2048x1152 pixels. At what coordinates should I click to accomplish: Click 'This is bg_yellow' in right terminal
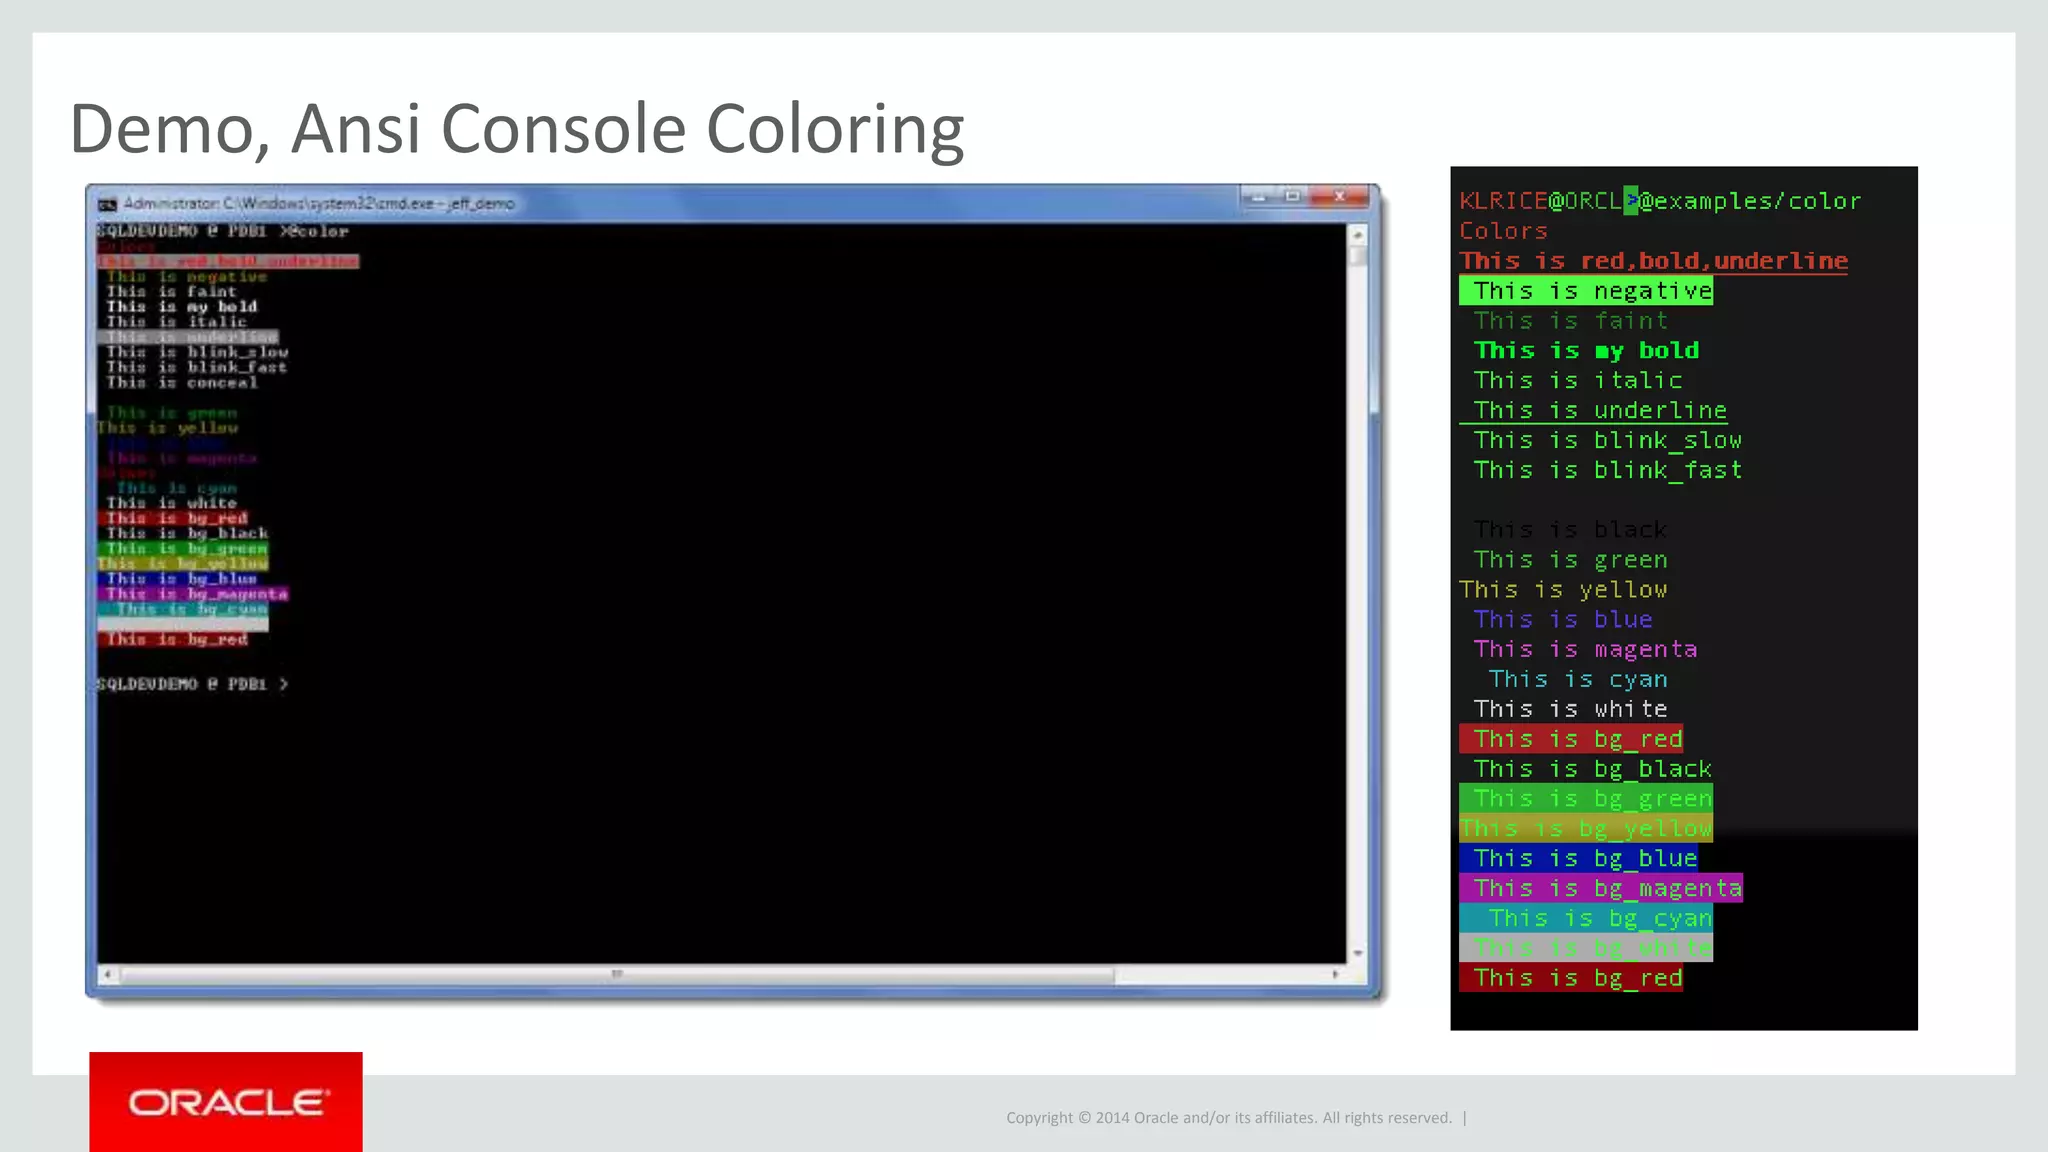click(x=1586, y=829)
